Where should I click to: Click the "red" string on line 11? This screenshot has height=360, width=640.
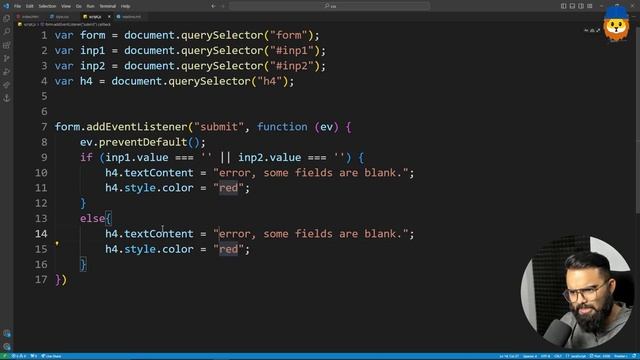(229, 188)
